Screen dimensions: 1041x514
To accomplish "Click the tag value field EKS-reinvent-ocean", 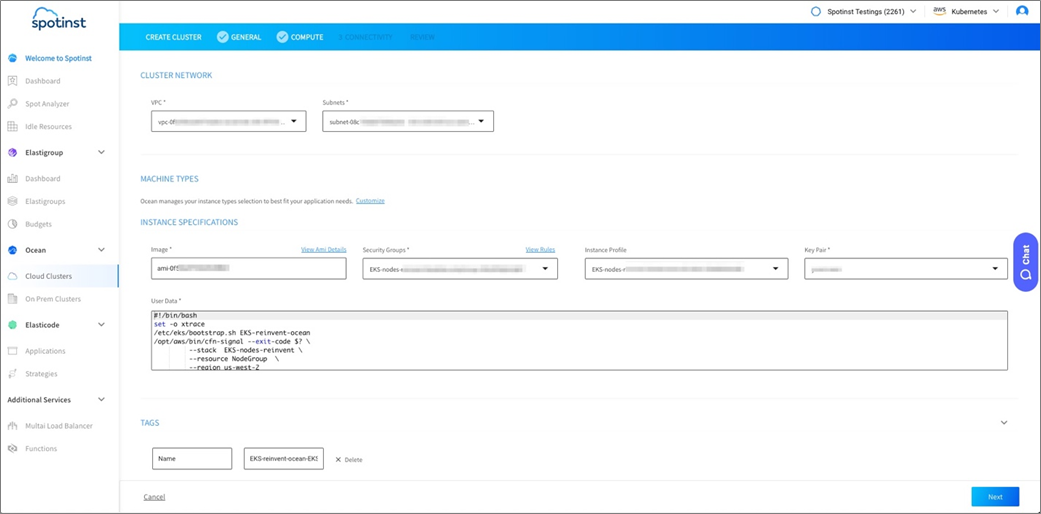I will 283,458.
